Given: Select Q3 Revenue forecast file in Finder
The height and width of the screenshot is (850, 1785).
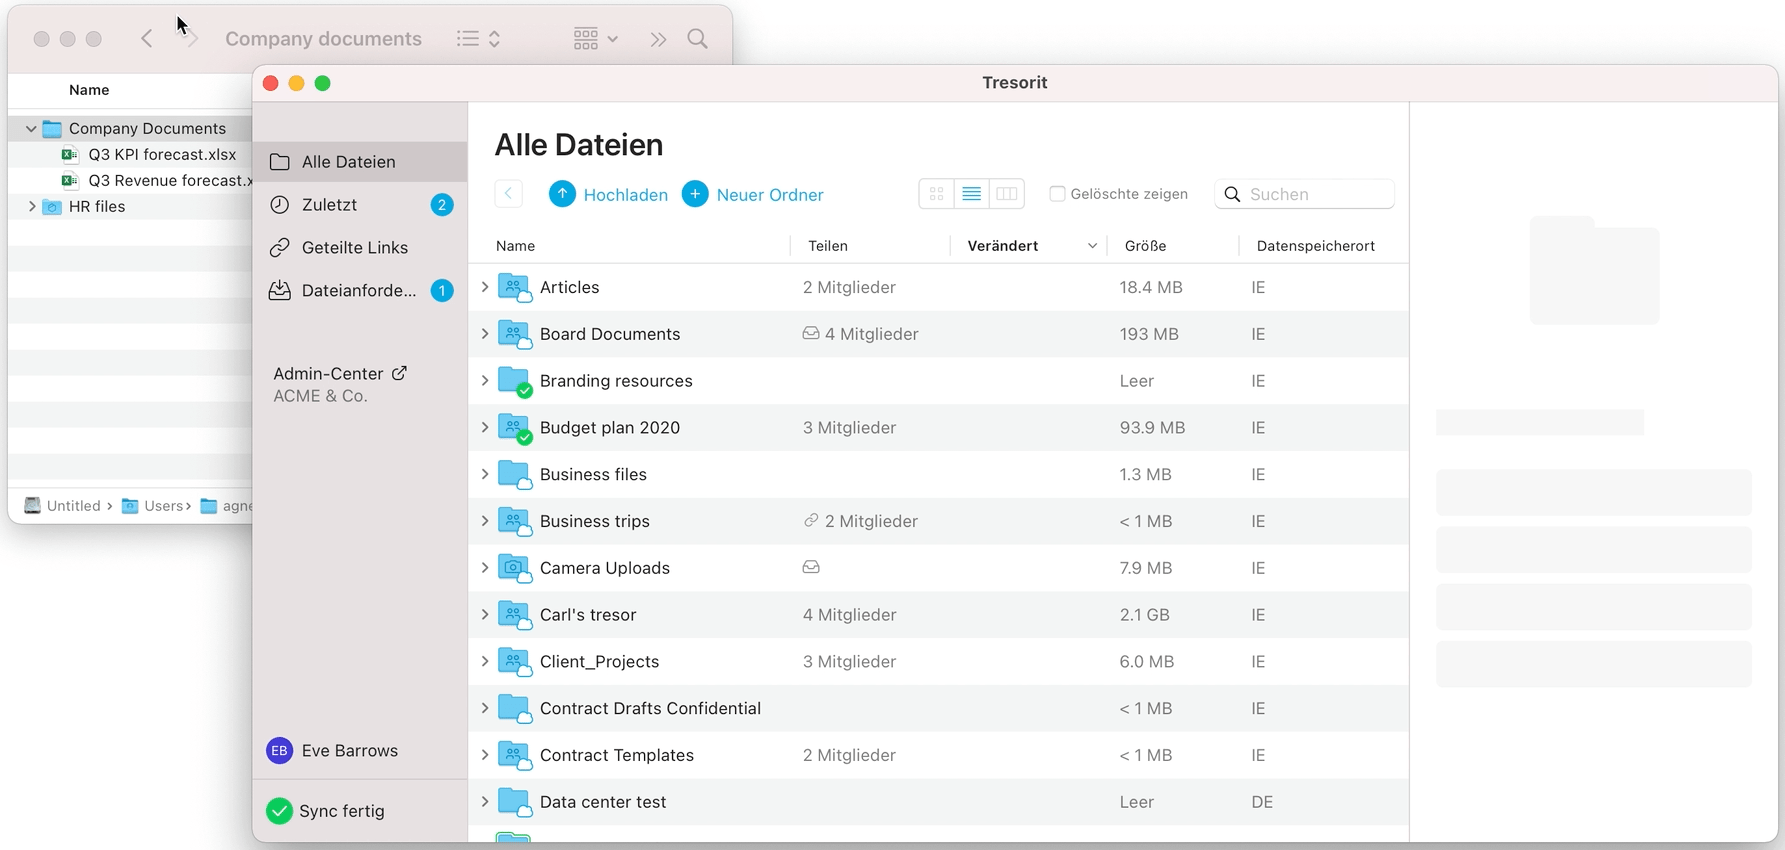Looking at the screenshot, I should pyautogui.click(x=170, y=181).
